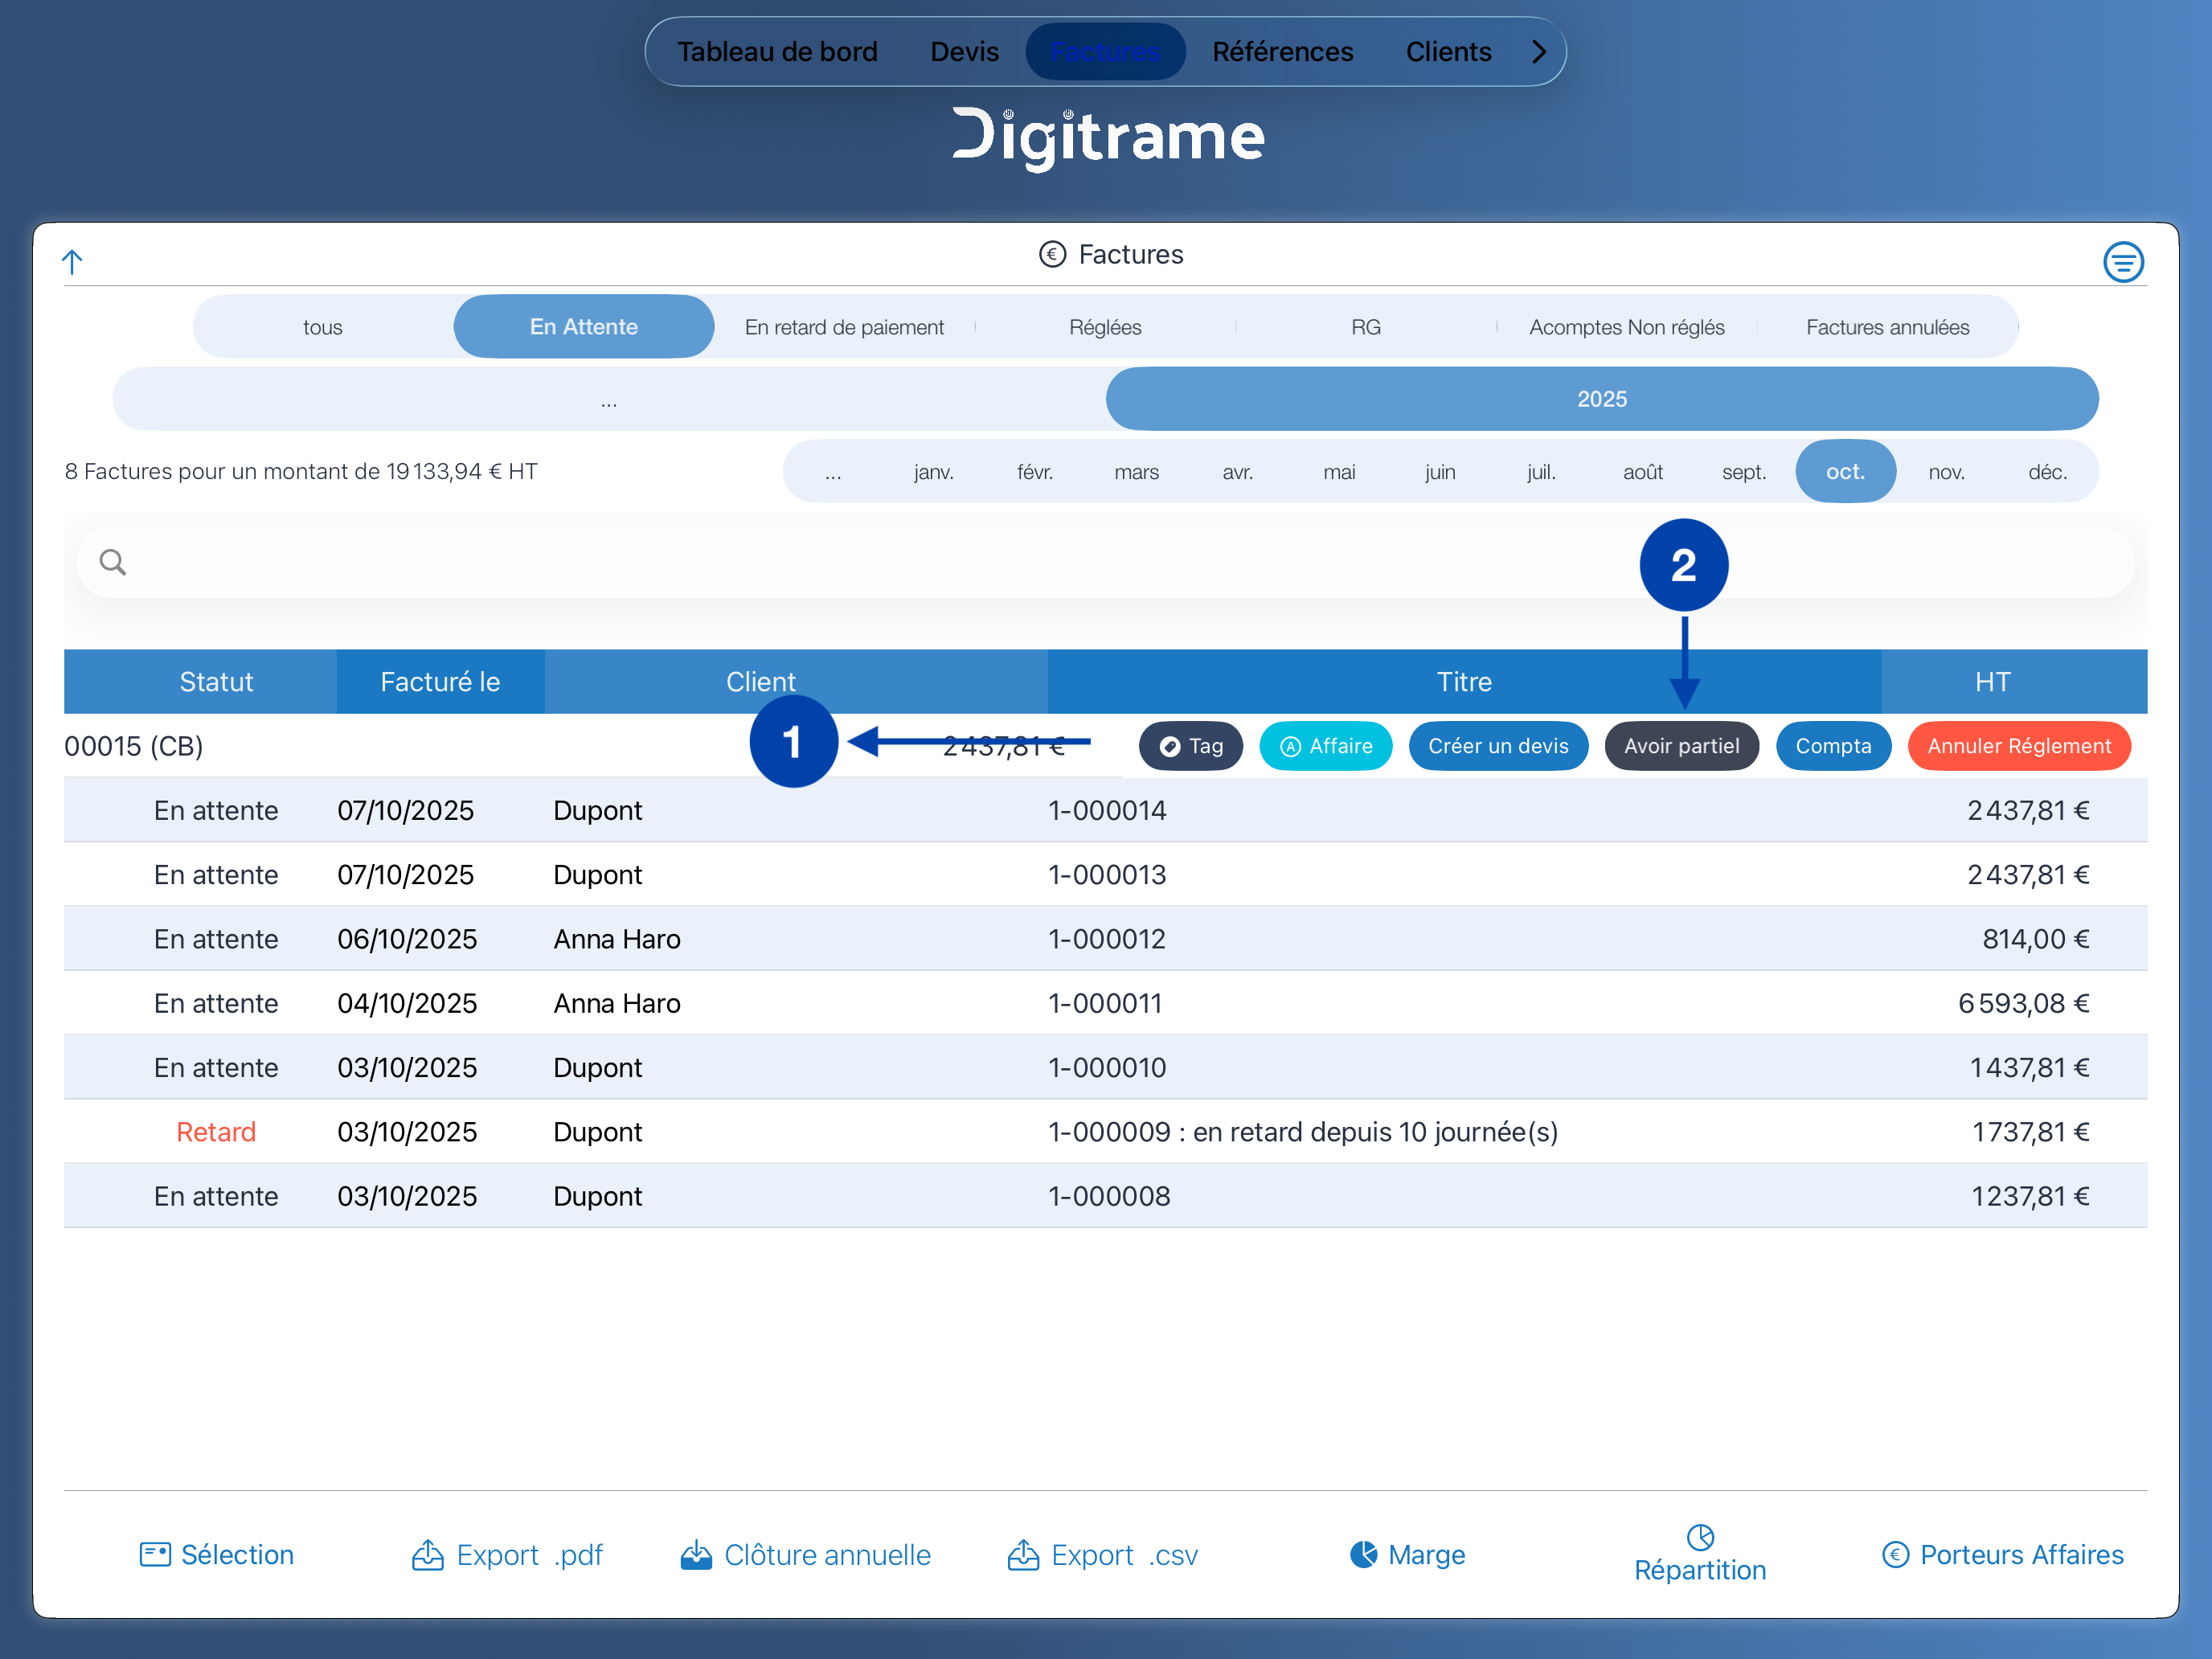Switch filter to 'Réglées' invoices

1105,327
